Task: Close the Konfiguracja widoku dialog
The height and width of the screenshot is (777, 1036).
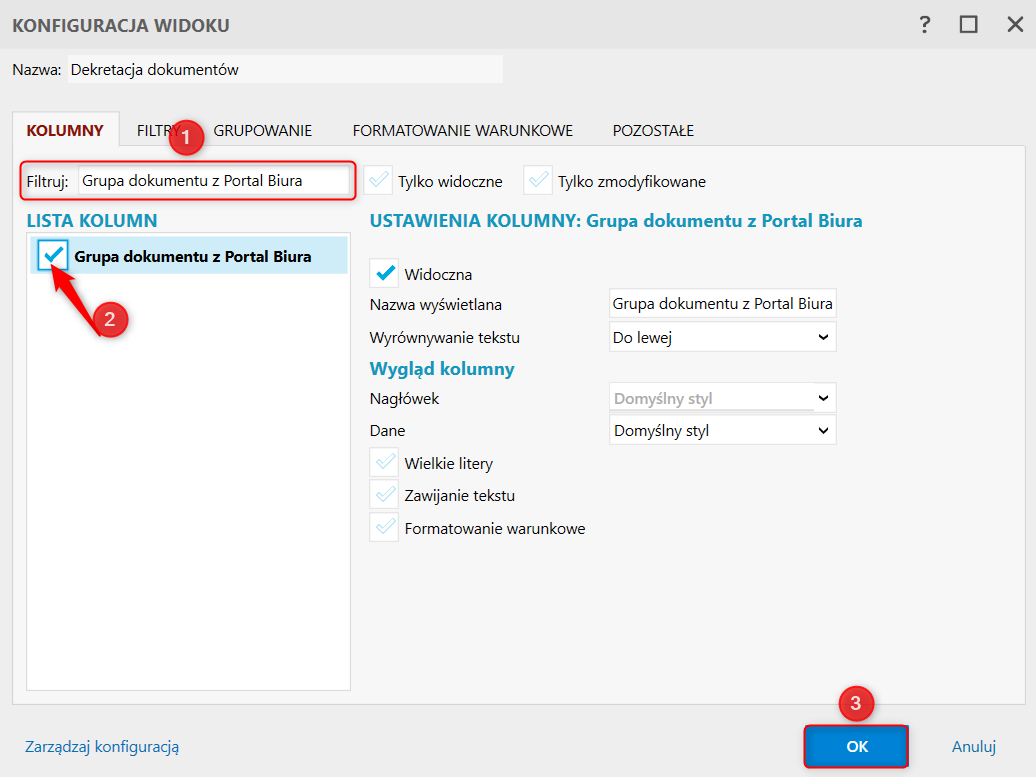Action: (1013, 25)
